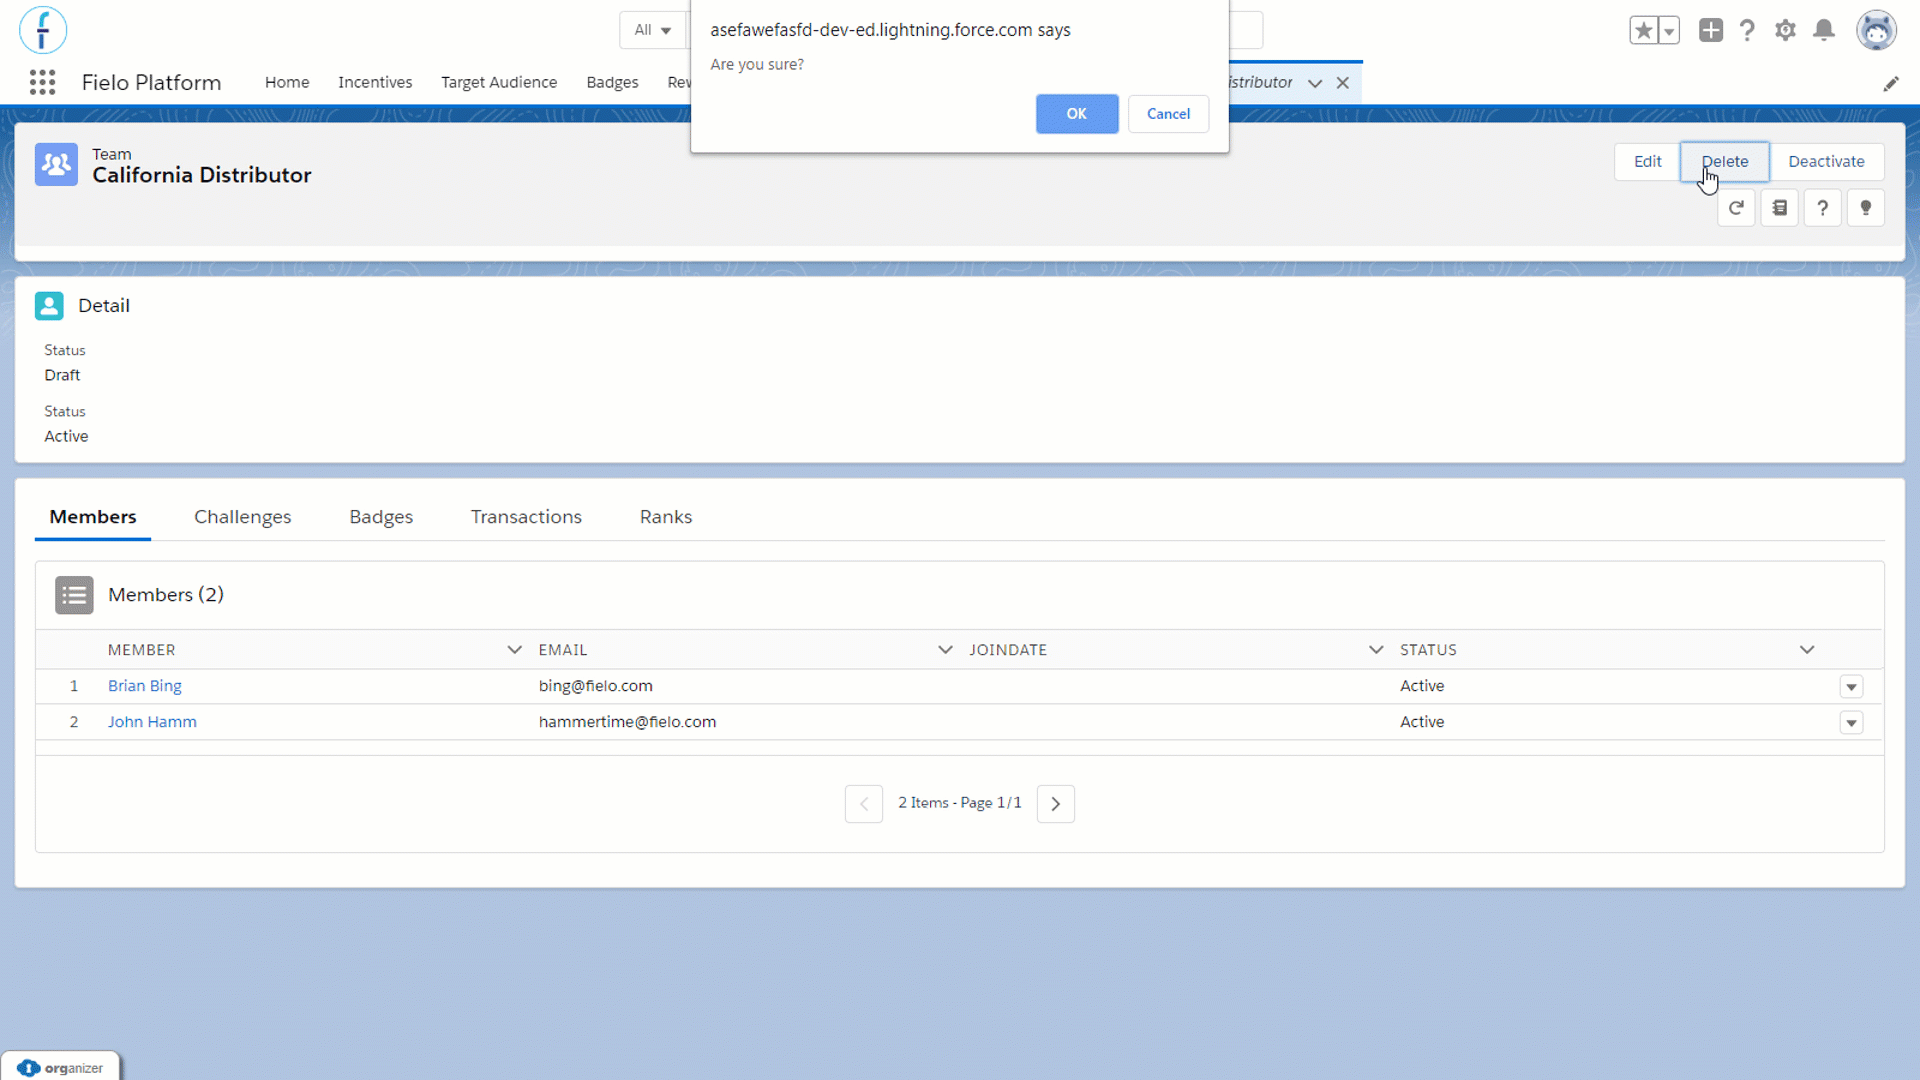
Task: Open row actions for Brian Bing
Action: pyautogui.click(x=1851, y=687)
